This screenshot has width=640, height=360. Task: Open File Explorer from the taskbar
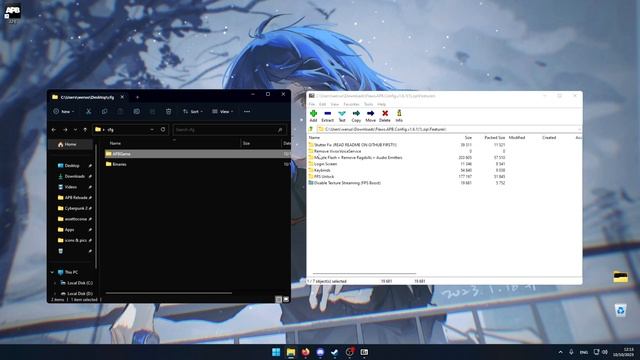291,352
